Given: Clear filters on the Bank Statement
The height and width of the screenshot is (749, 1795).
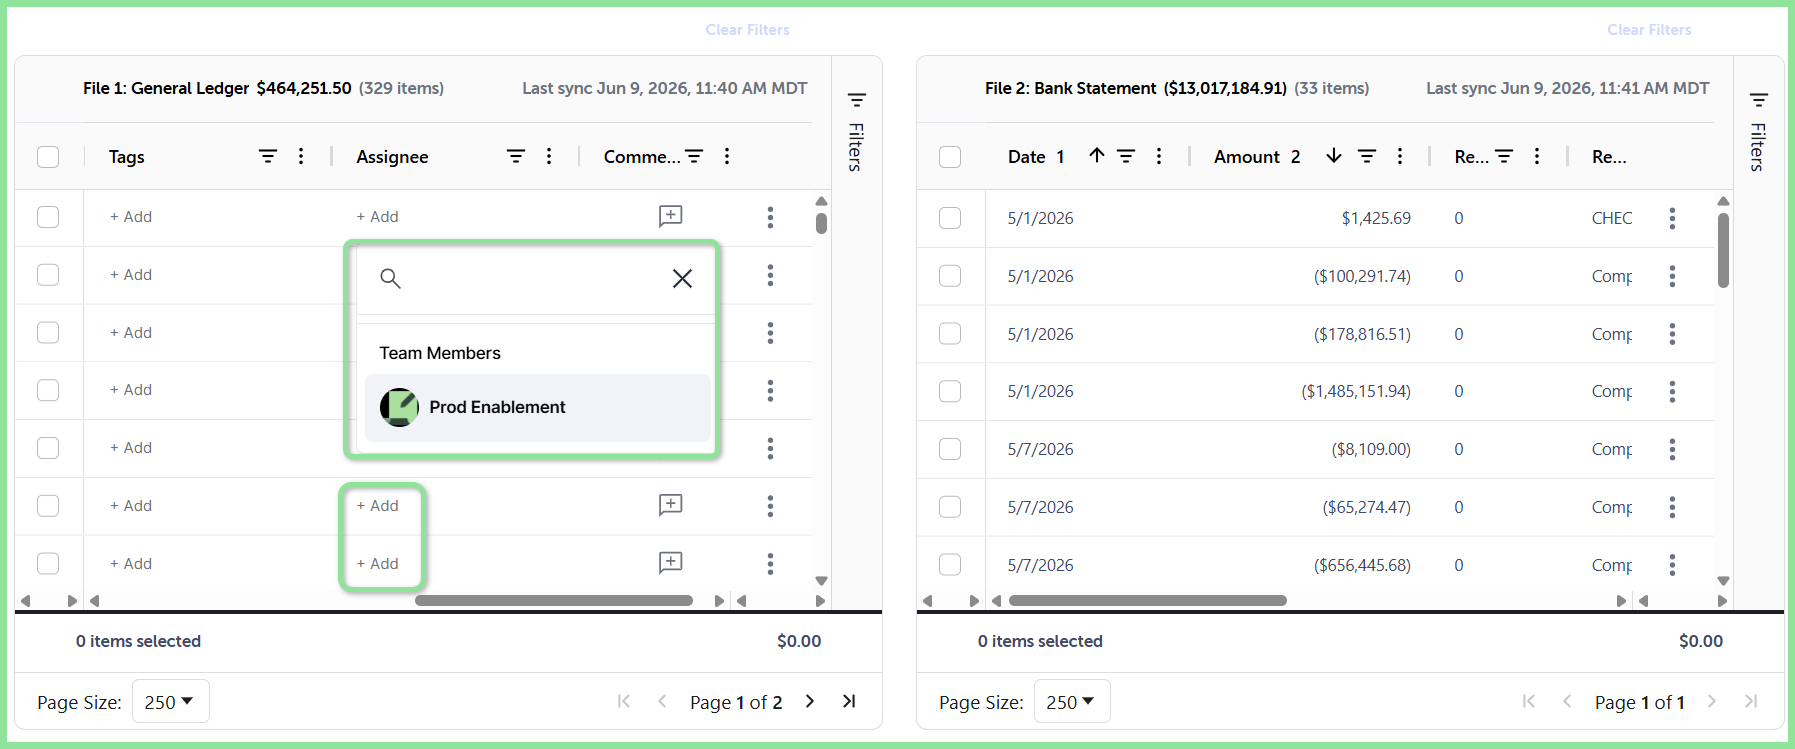Looking at the screenshot, I should coord(1649,30).
